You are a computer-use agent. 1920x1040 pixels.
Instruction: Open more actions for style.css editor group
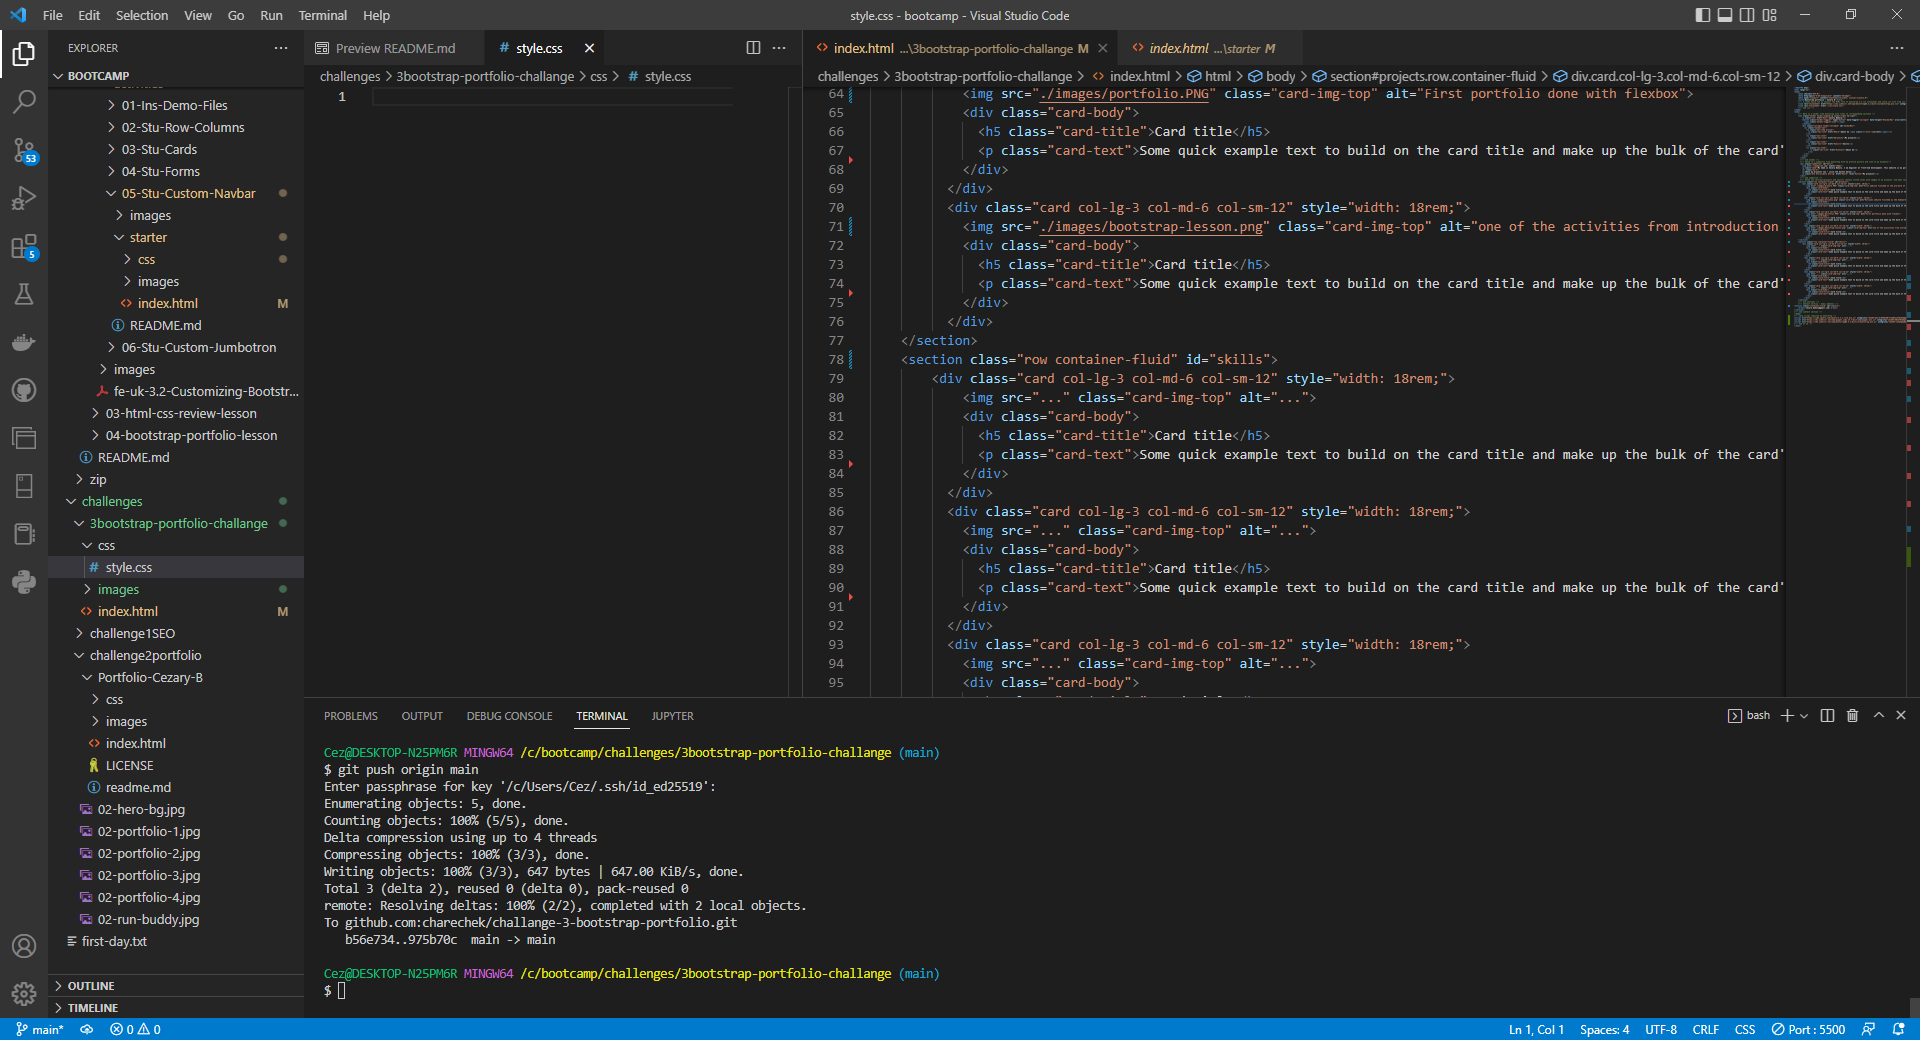(x=779, y=48)
